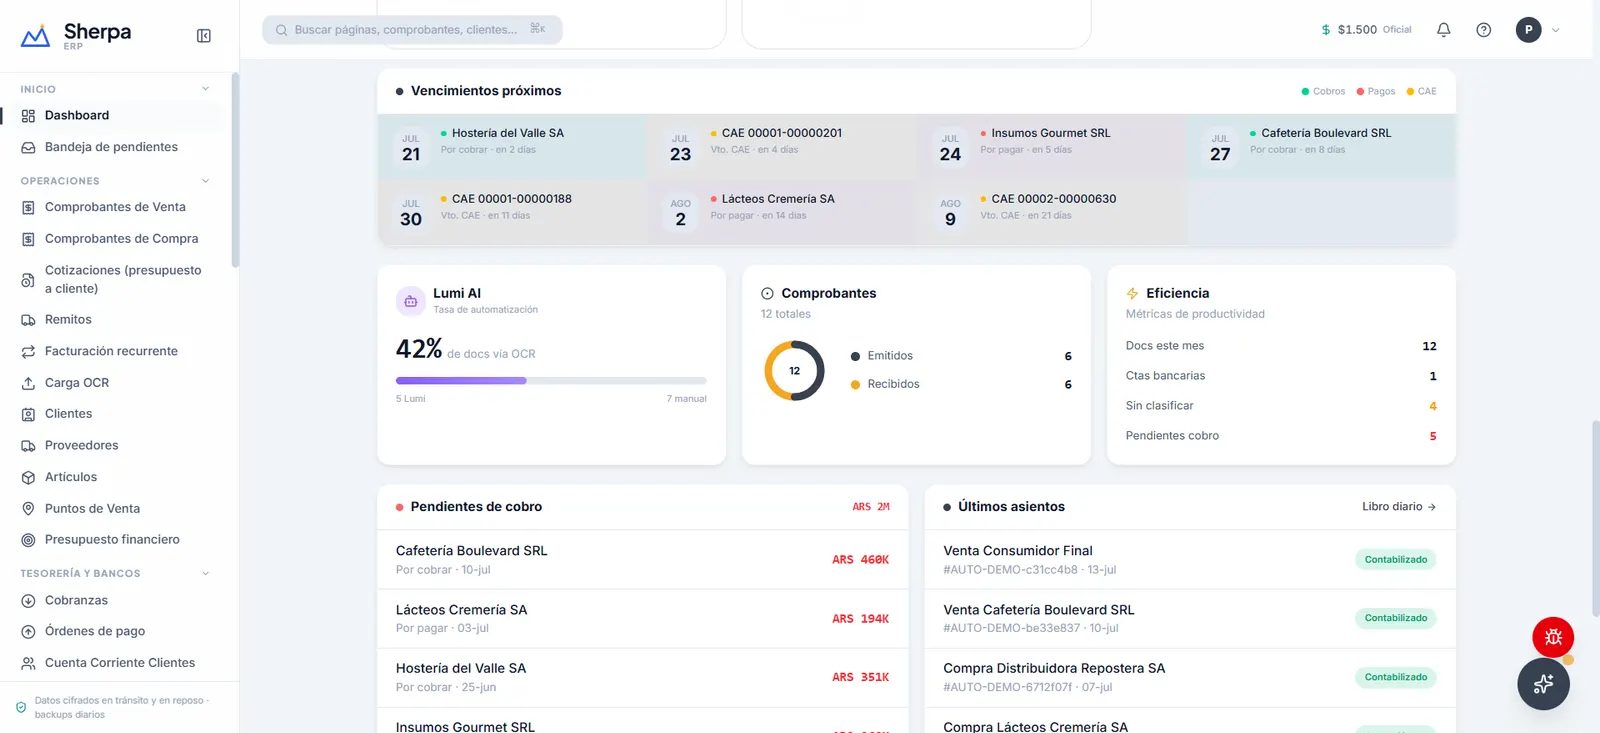The image size is (1600, 733).
Task: Open the AI sparkle assistant button
Action: [x=1543, y=684]
